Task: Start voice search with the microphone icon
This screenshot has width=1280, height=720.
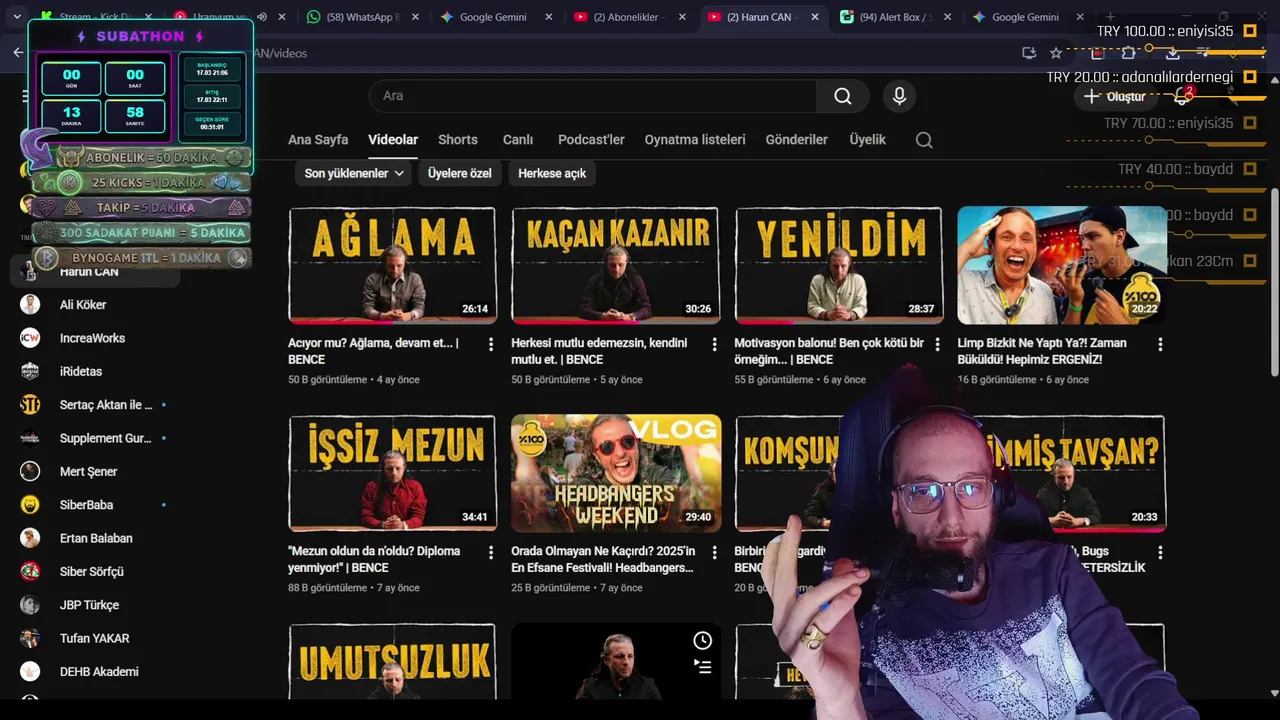Action: point(899,96)
